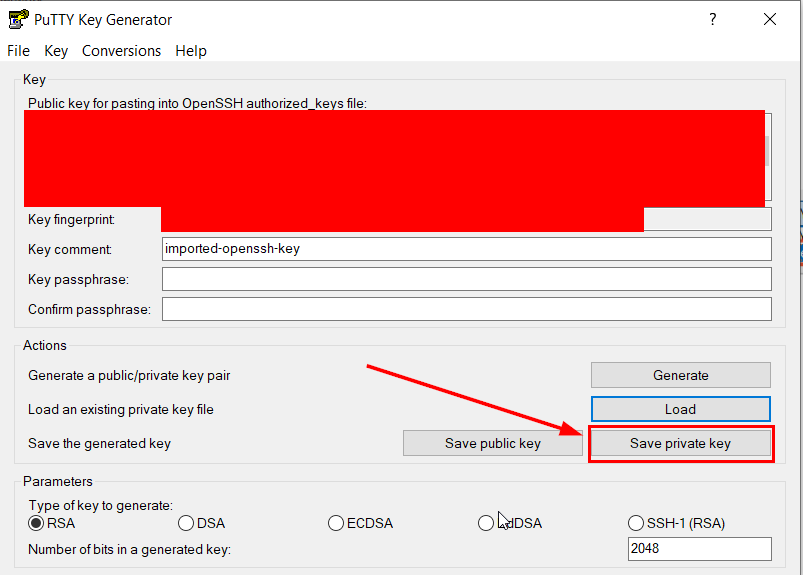This screenshot has width=803, height=575.
Task: Click Load to open existing private key
Action: [x=680, y=409]
